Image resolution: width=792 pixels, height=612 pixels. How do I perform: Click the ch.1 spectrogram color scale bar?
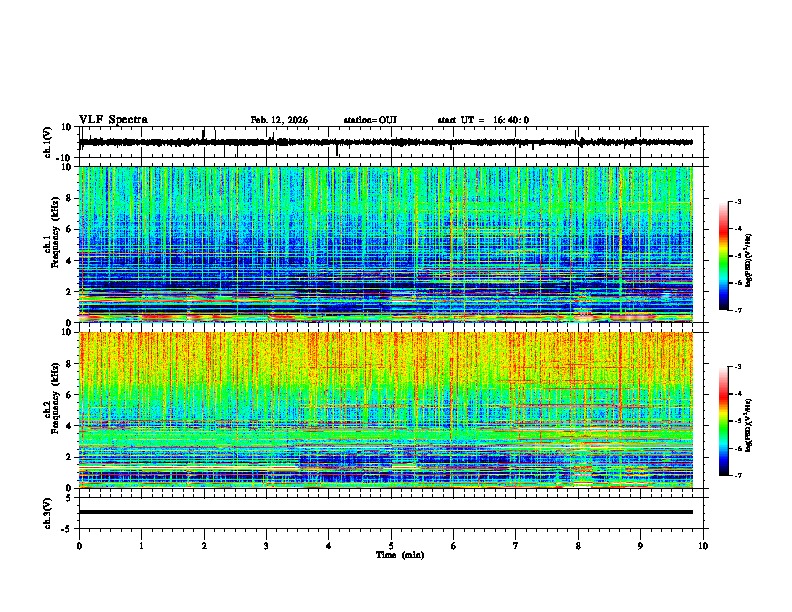[724, 256]
